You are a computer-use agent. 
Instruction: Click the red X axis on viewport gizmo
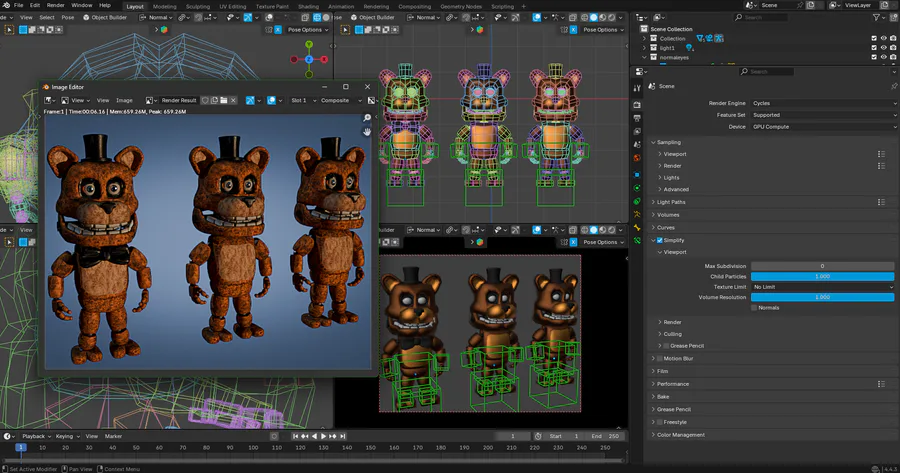324,59
